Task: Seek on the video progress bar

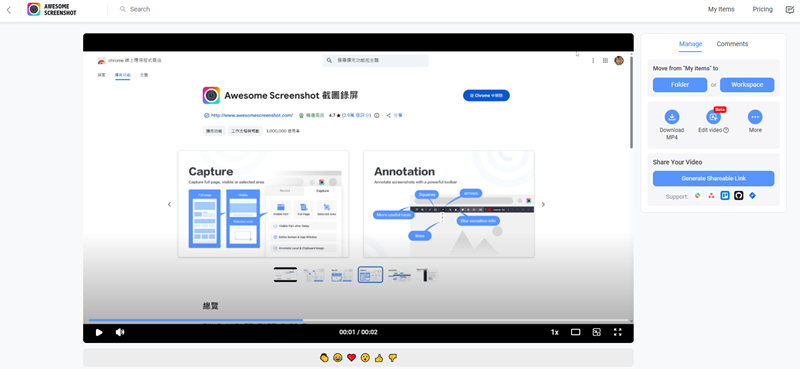Action: [x=358, y=321]
